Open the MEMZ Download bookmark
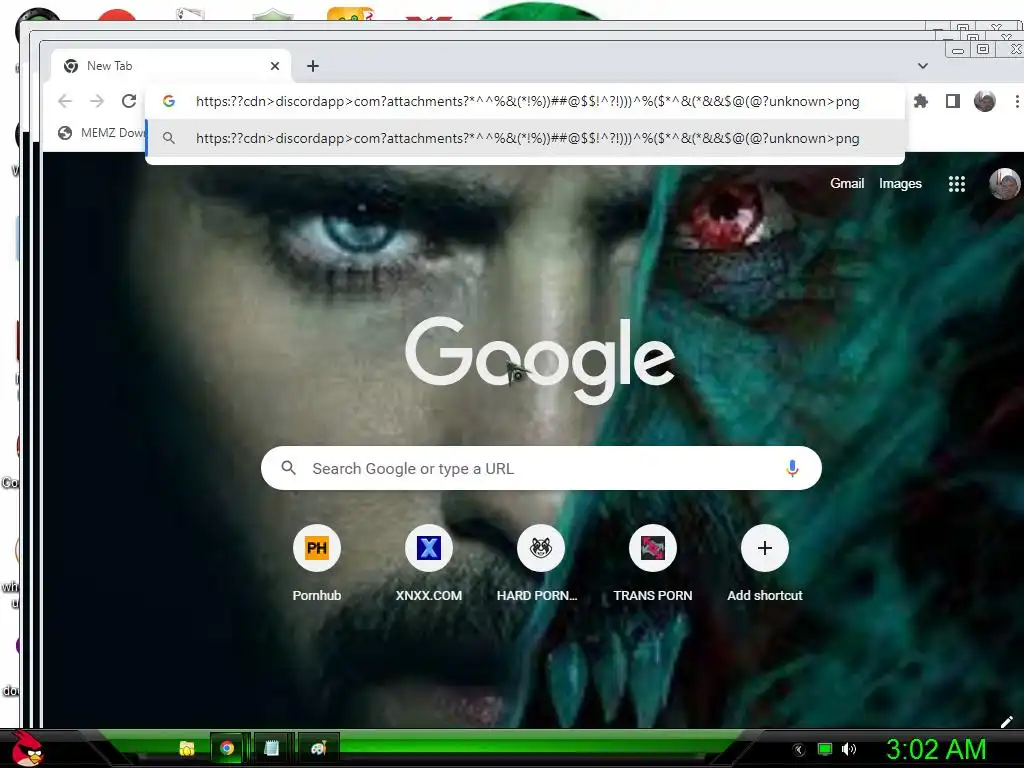The height and width of the screenshot is (768, 1024). tap(101, 133)
